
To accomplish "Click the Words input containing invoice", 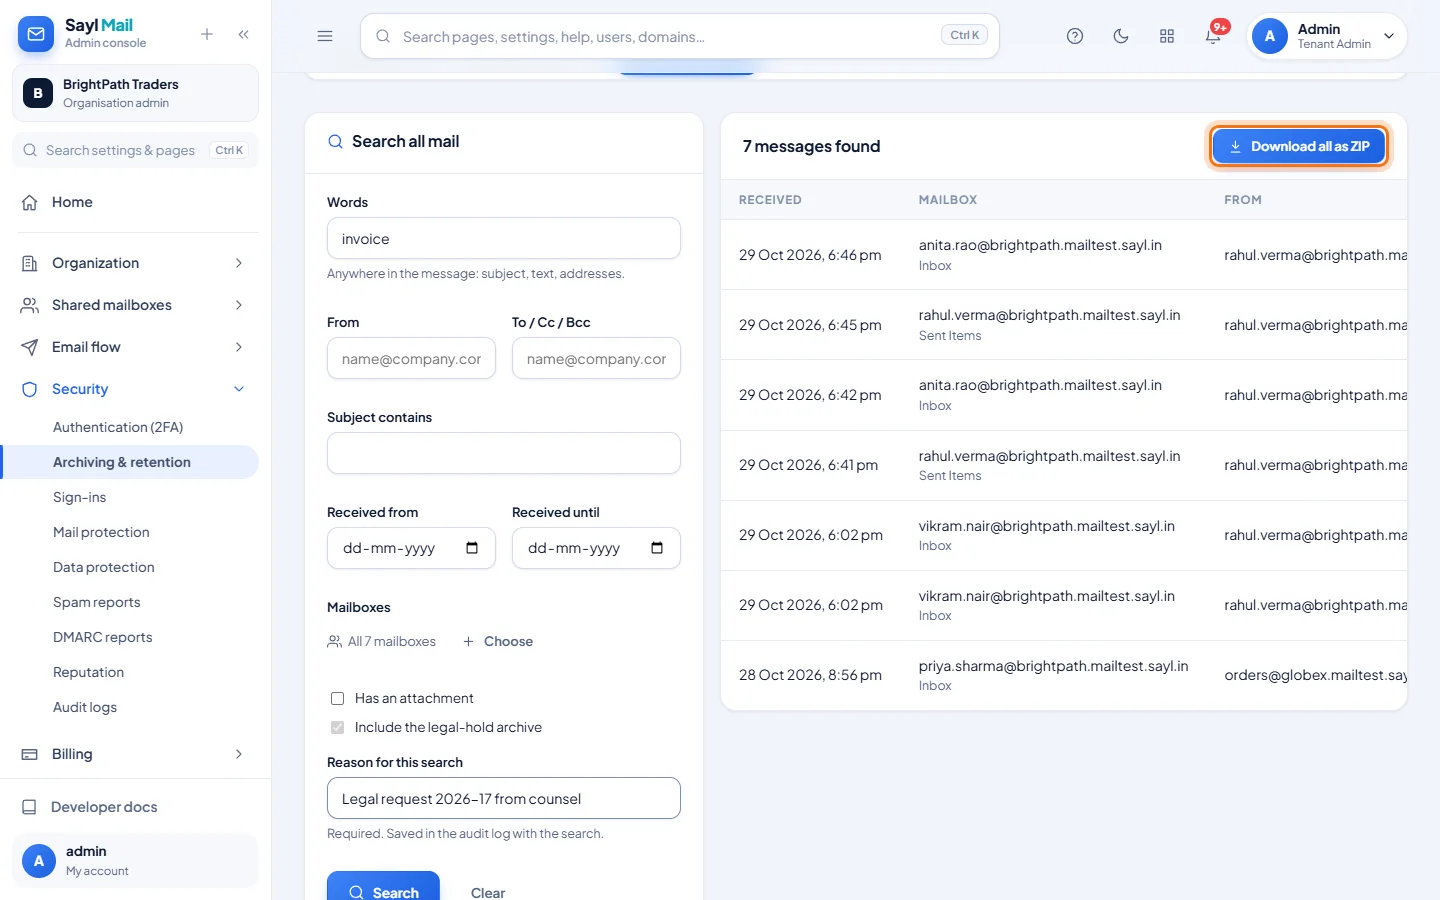I will click(x=504, y=239).
